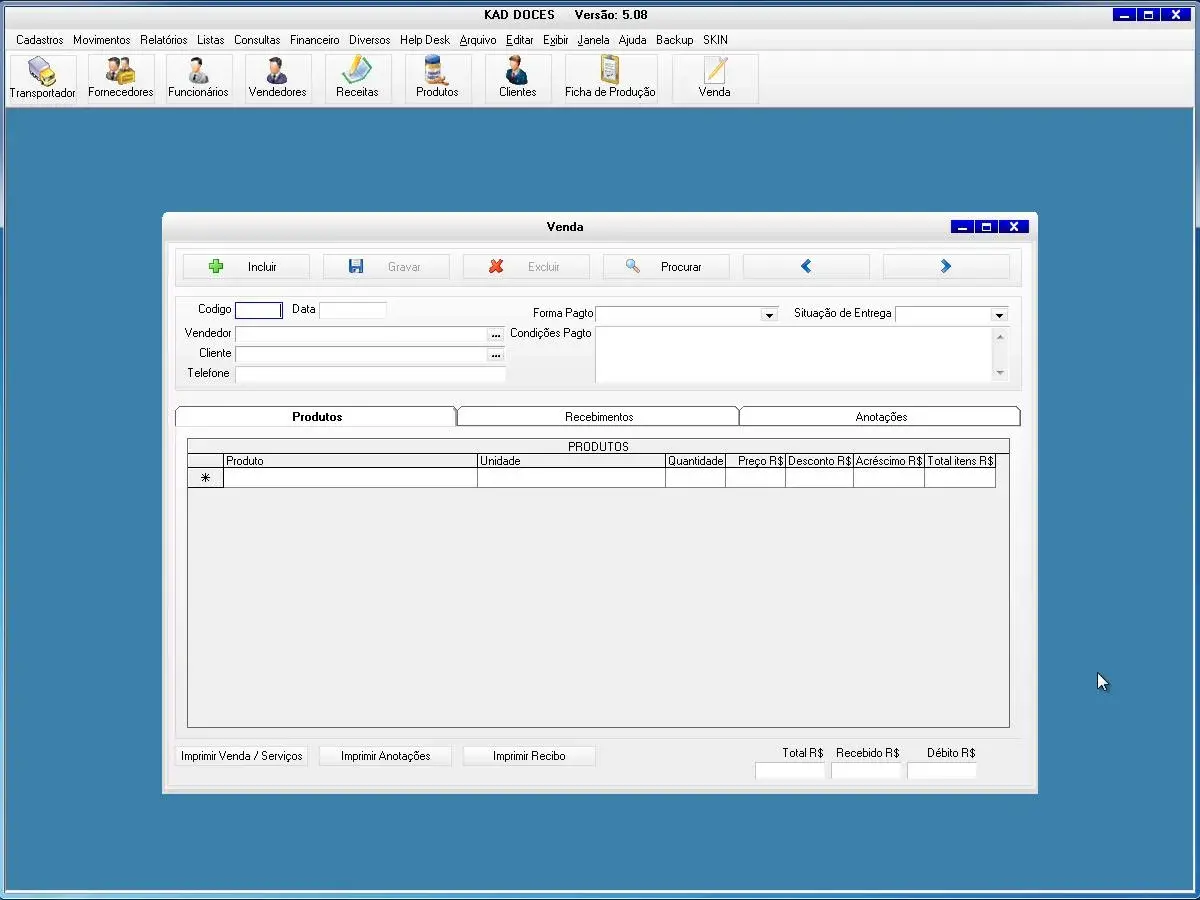The height and width of the screenshot is (900, 1200).
Task: Focus the Cliente input field
Action: point(361,355)
